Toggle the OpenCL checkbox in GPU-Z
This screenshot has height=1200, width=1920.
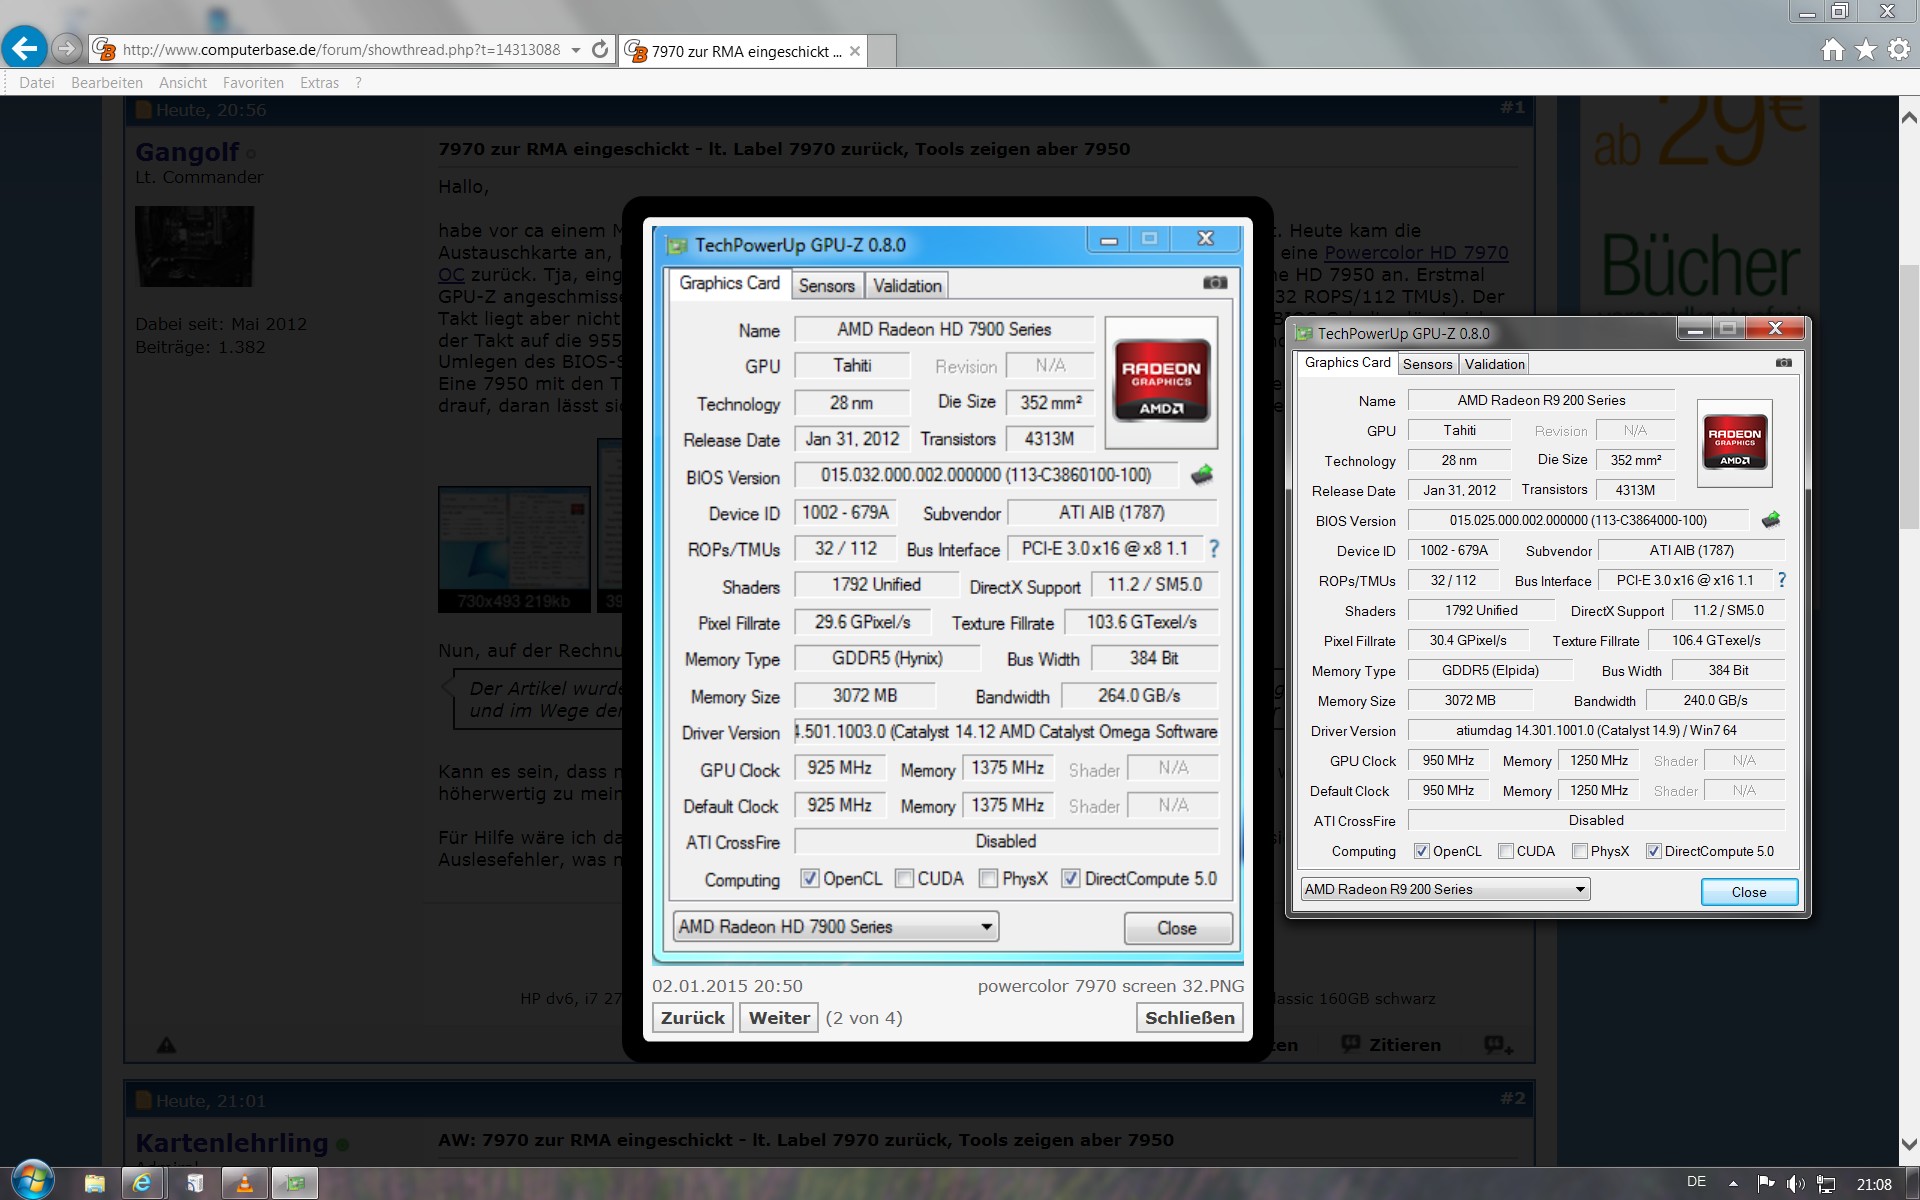tap(1421, 851)
